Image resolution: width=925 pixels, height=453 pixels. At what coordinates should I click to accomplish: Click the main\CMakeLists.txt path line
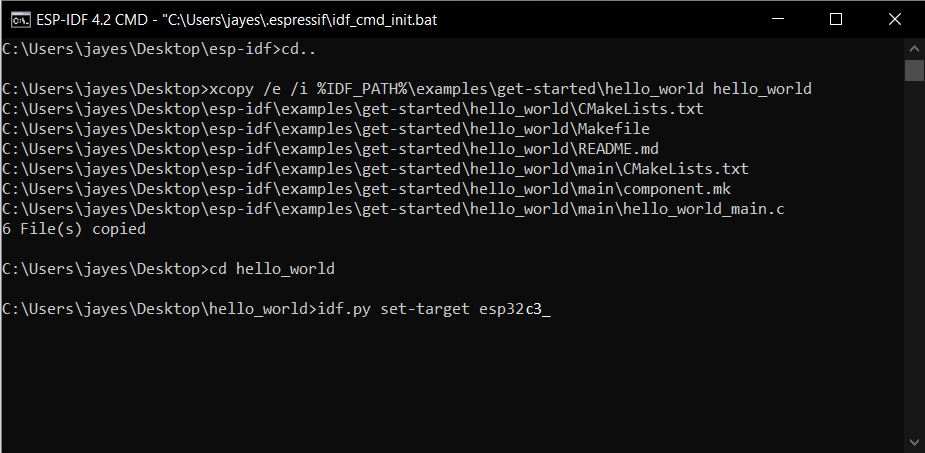[375, 169]
